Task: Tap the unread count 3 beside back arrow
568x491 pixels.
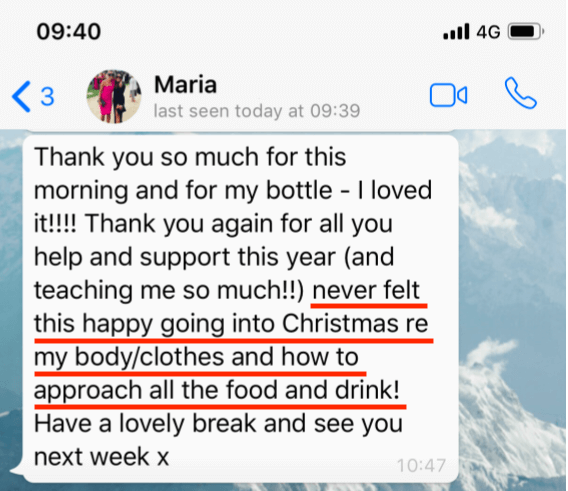Action: click(47, 97)
